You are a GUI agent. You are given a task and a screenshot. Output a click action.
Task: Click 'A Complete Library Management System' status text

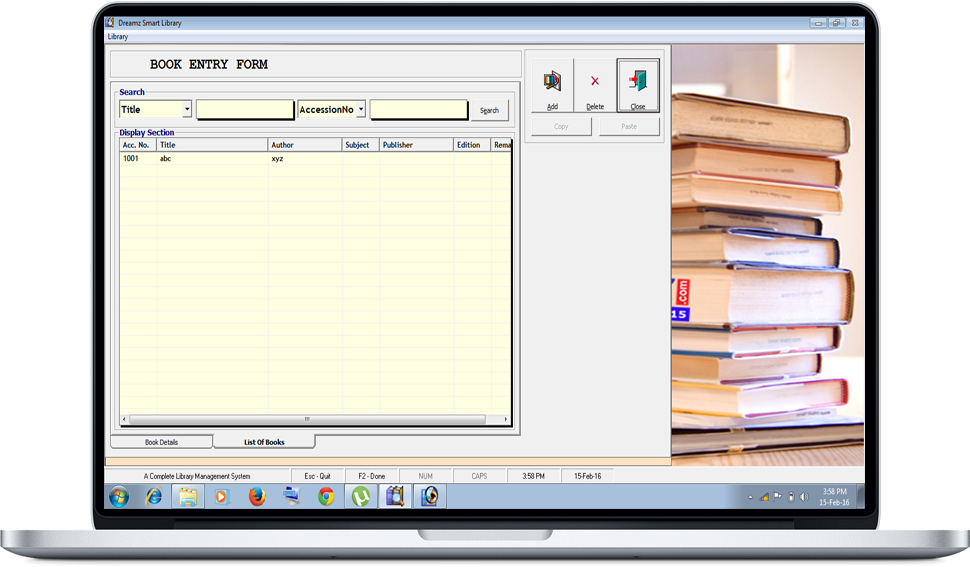(x=197, y=476)
